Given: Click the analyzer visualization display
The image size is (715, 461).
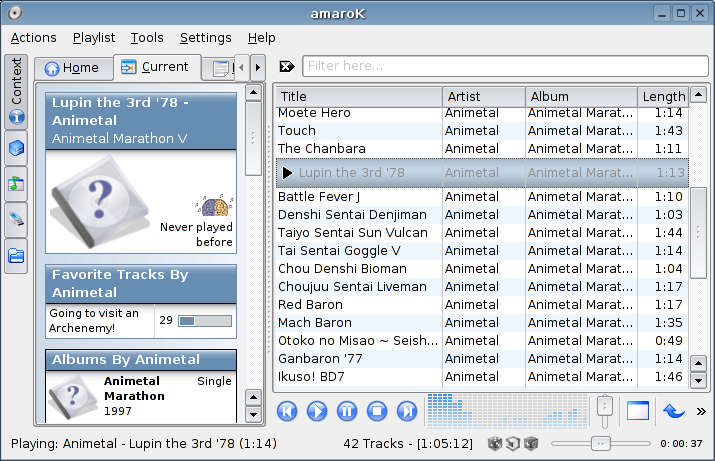Looking at the screenshot, I should (508, 411).
